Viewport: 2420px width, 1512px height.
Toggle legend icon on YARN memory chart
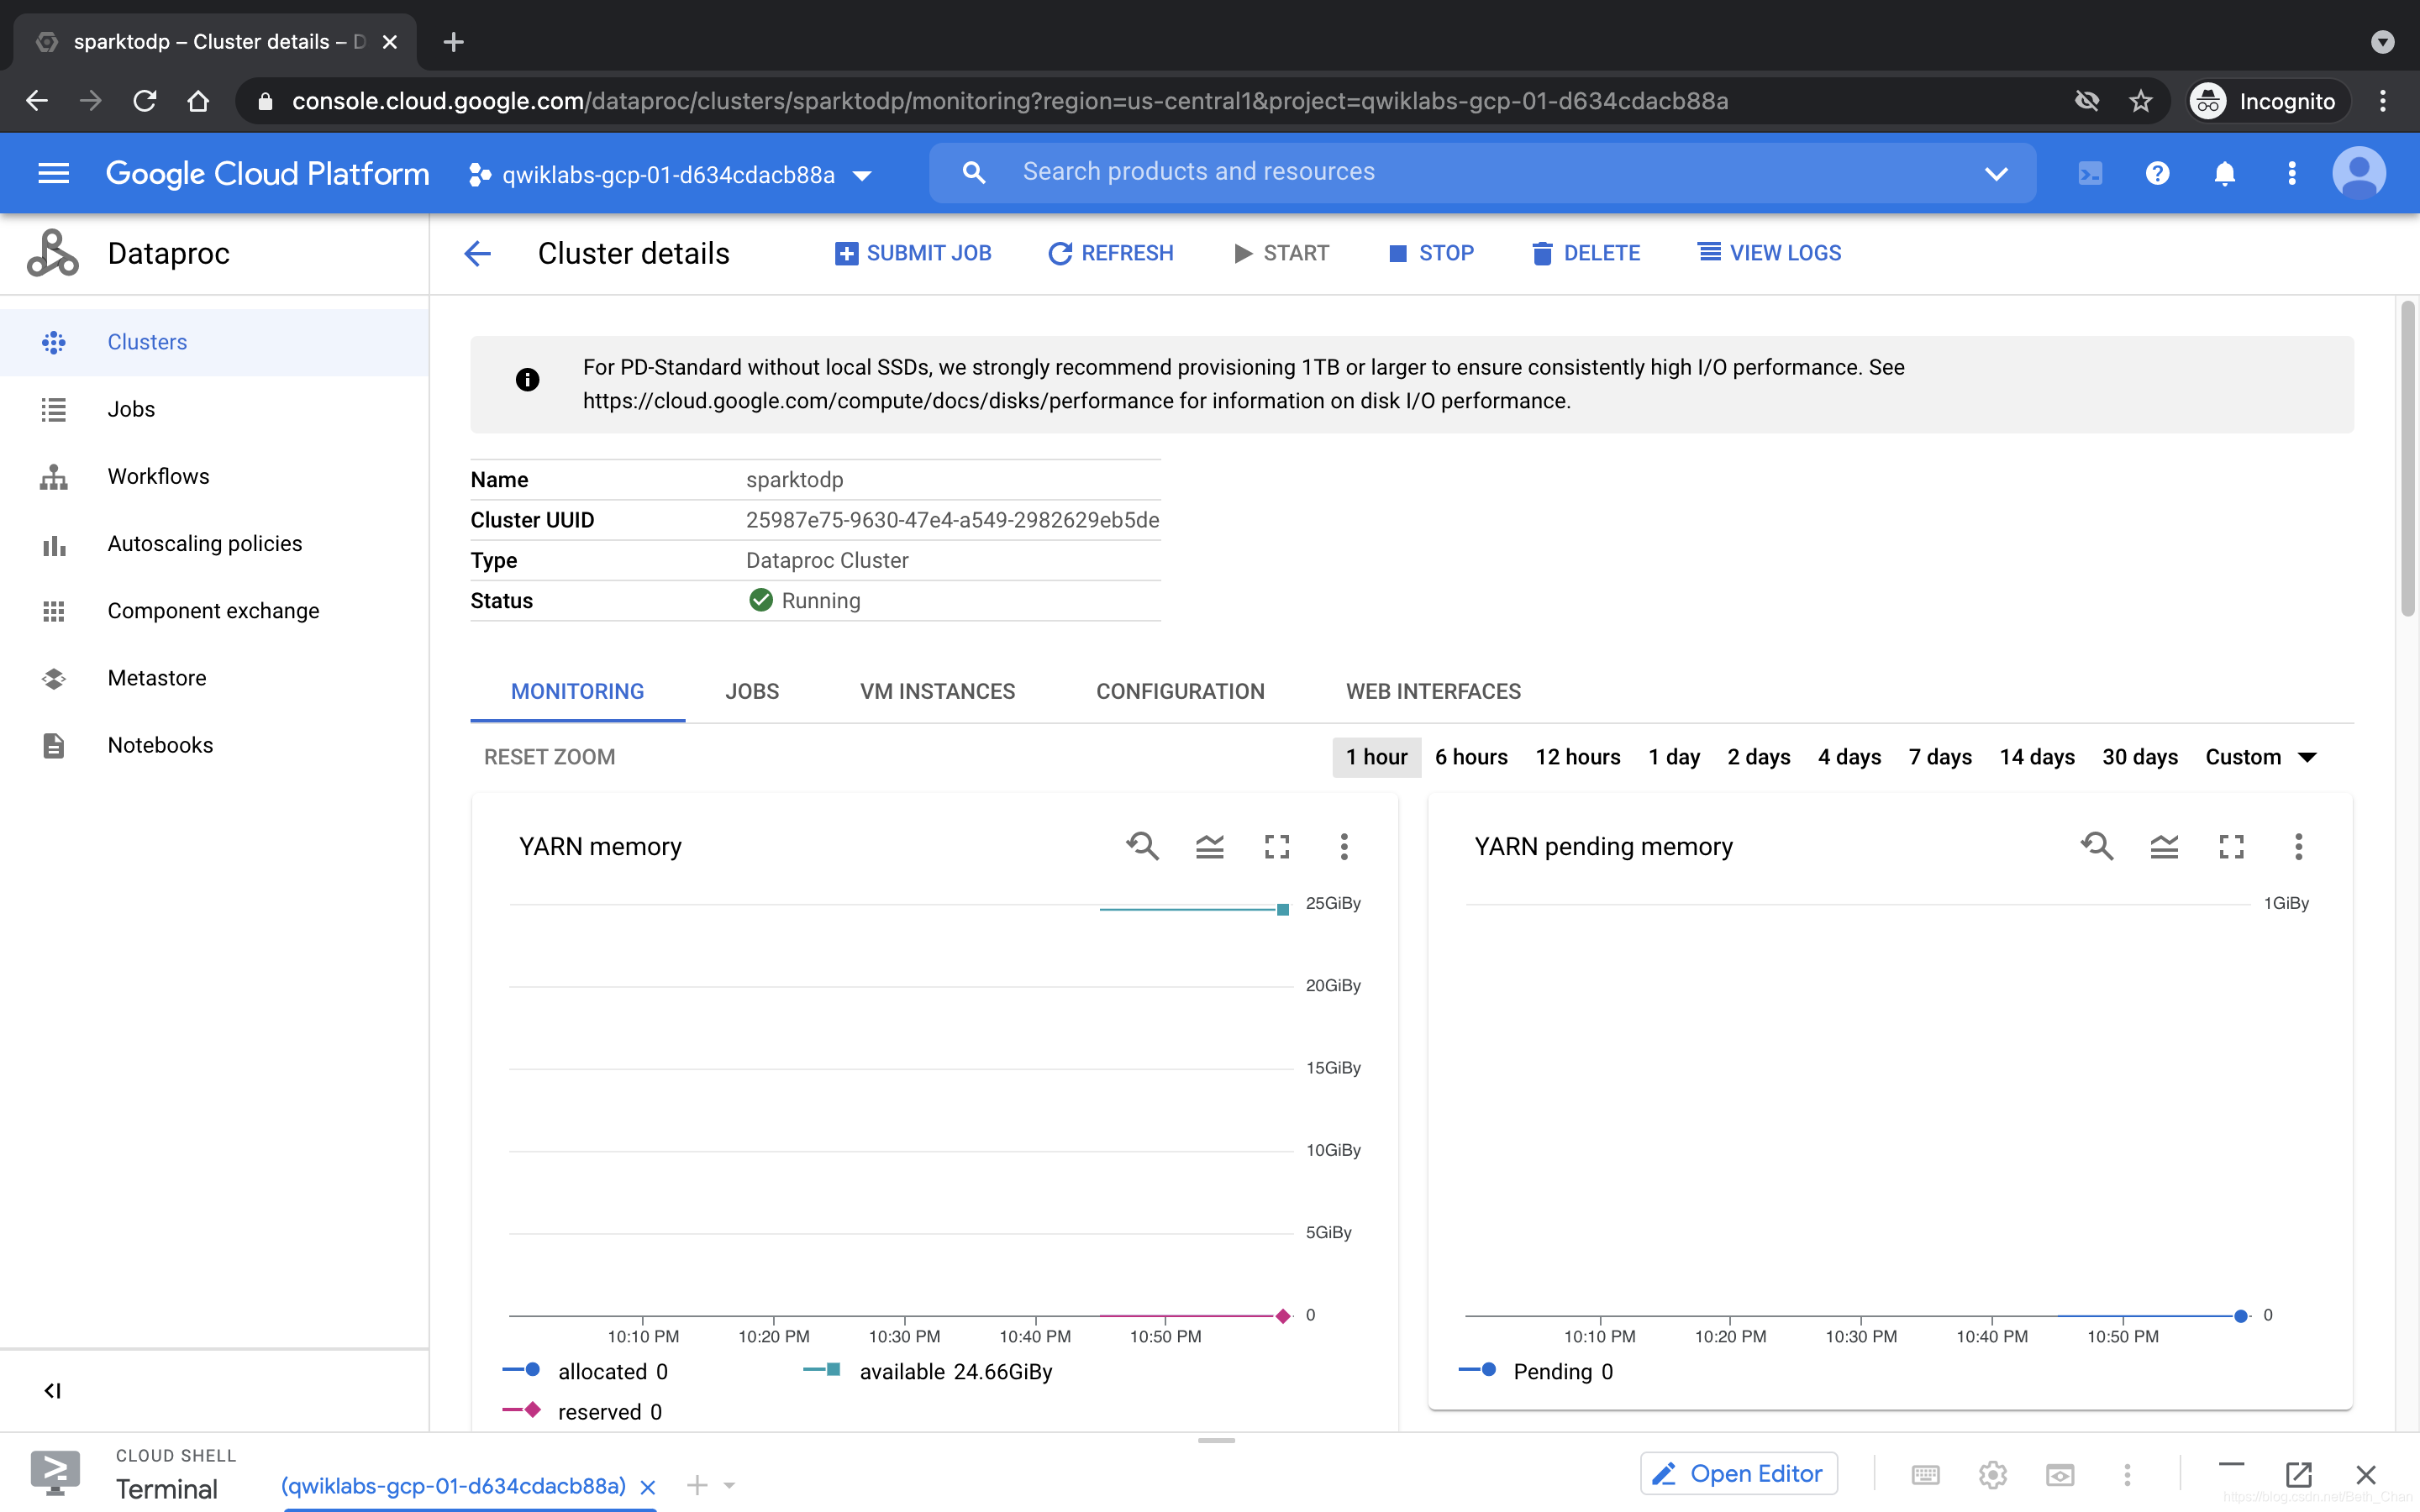1209,847
